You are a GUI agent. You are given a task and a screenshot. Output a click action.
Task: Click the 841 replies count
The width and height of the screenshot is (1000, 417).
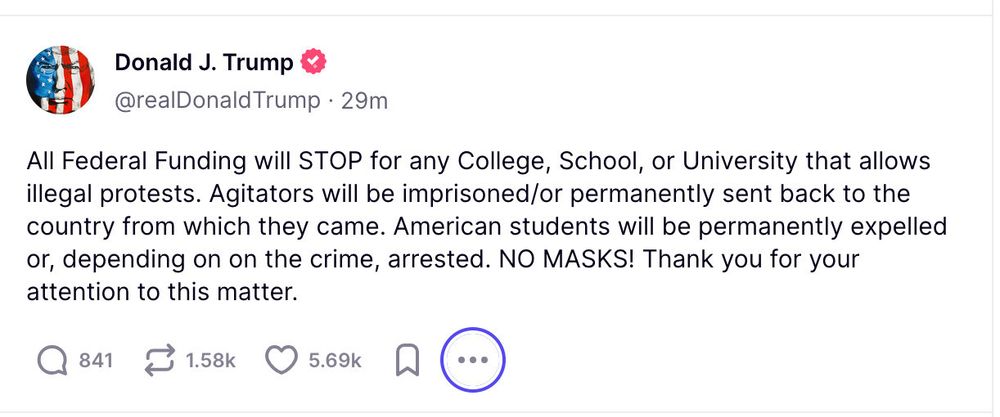96,360
